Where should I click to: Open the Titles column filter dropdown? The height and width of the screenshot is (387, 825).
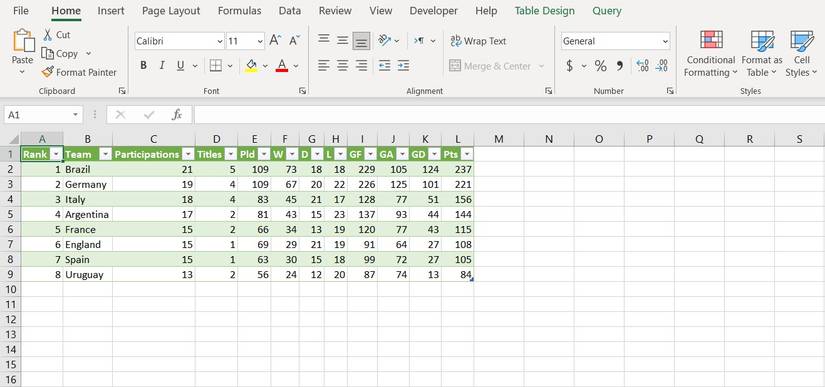(x=230, y=154)
